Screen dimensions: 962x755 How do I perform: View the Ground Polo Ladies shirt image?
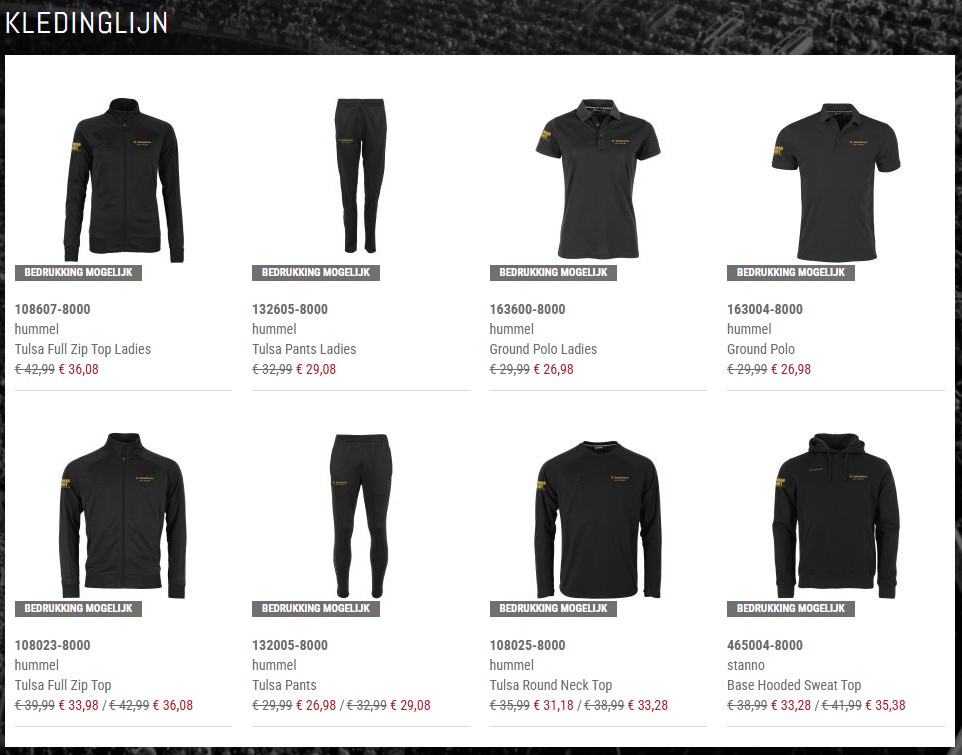pos(598,178)
